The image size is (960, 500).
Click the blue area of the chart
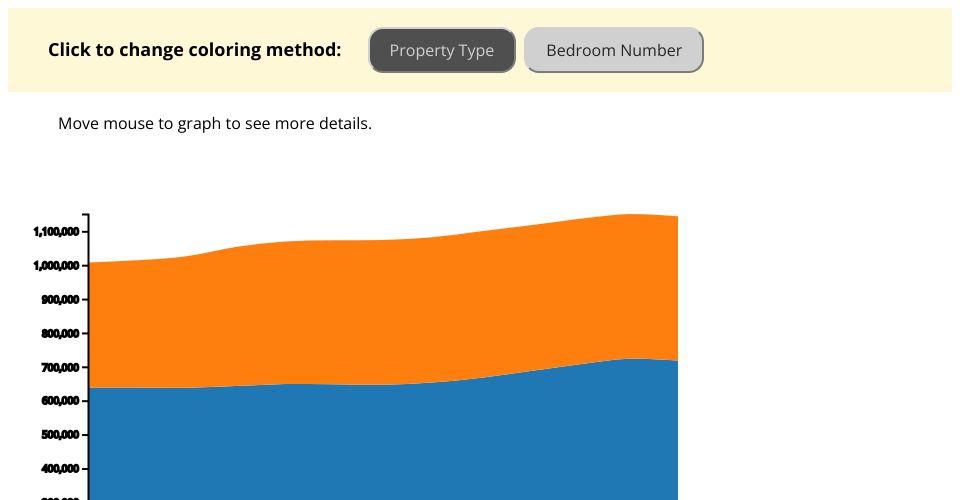[x=380, y=440]
